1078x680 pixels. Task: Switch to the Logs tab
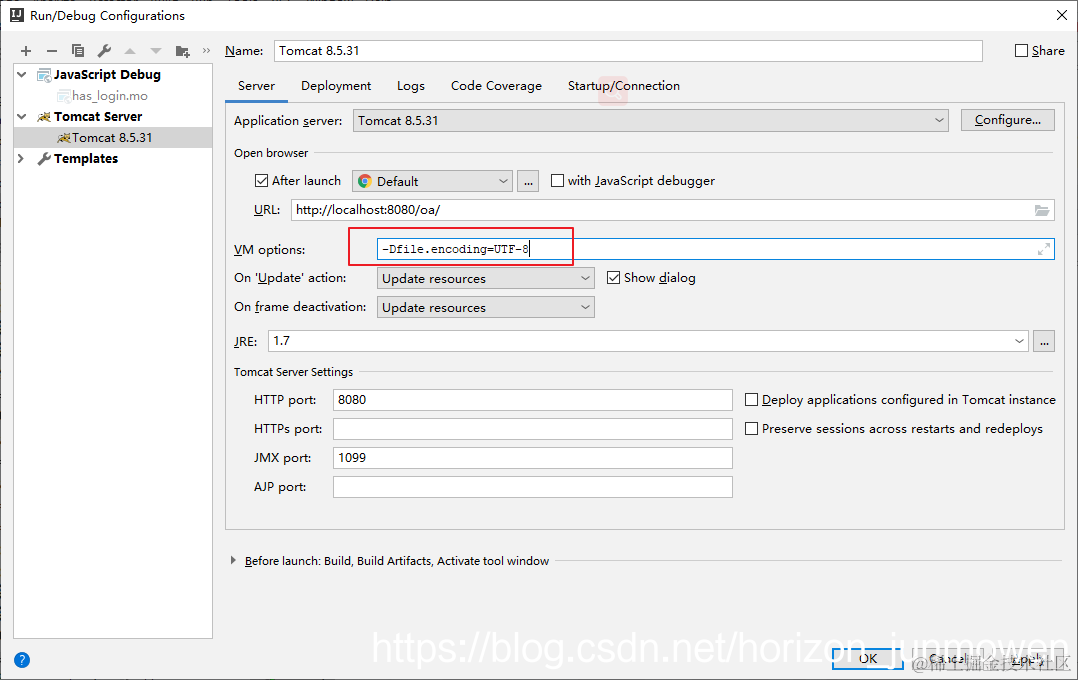click(410, 86)
